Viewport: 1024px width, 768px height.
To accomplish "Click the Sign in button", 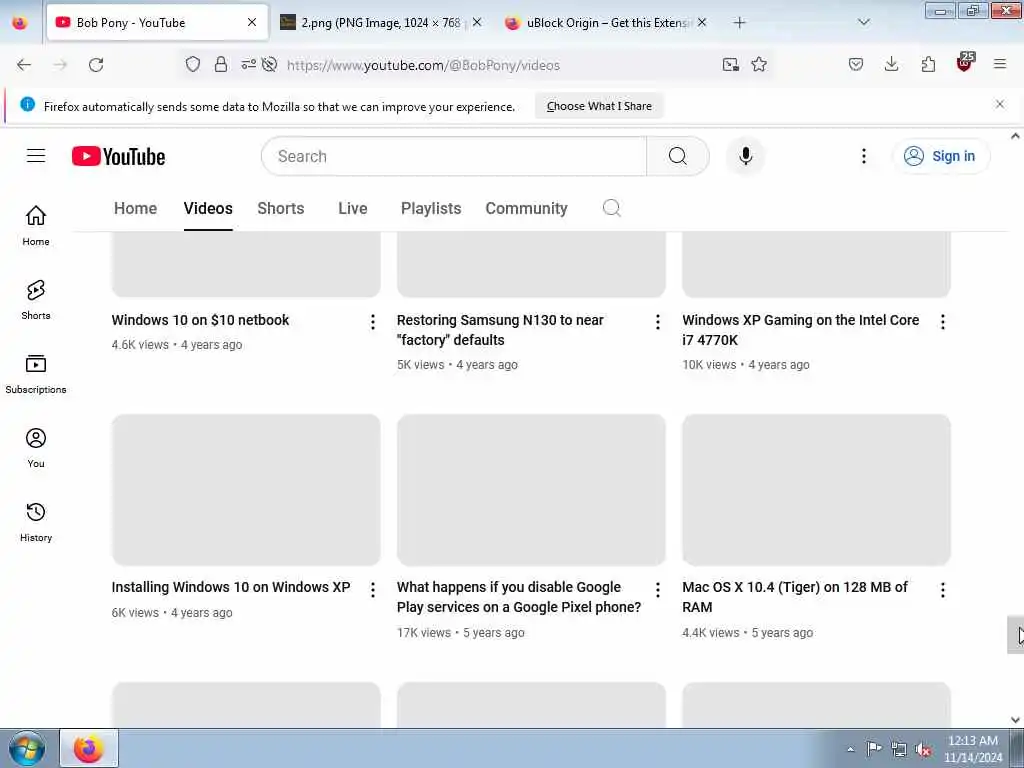I will click(940, 156).
